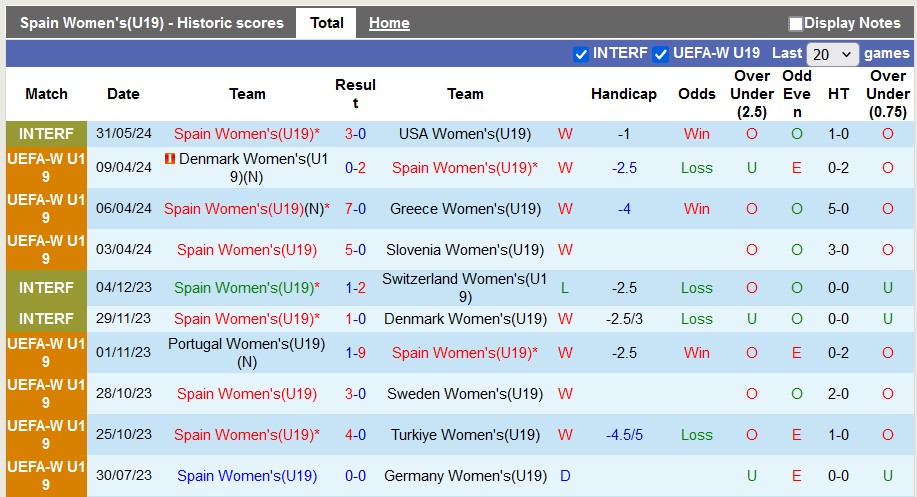Switch to the Total tab
This screenshot has height=497, width=917.
point(326,23)
